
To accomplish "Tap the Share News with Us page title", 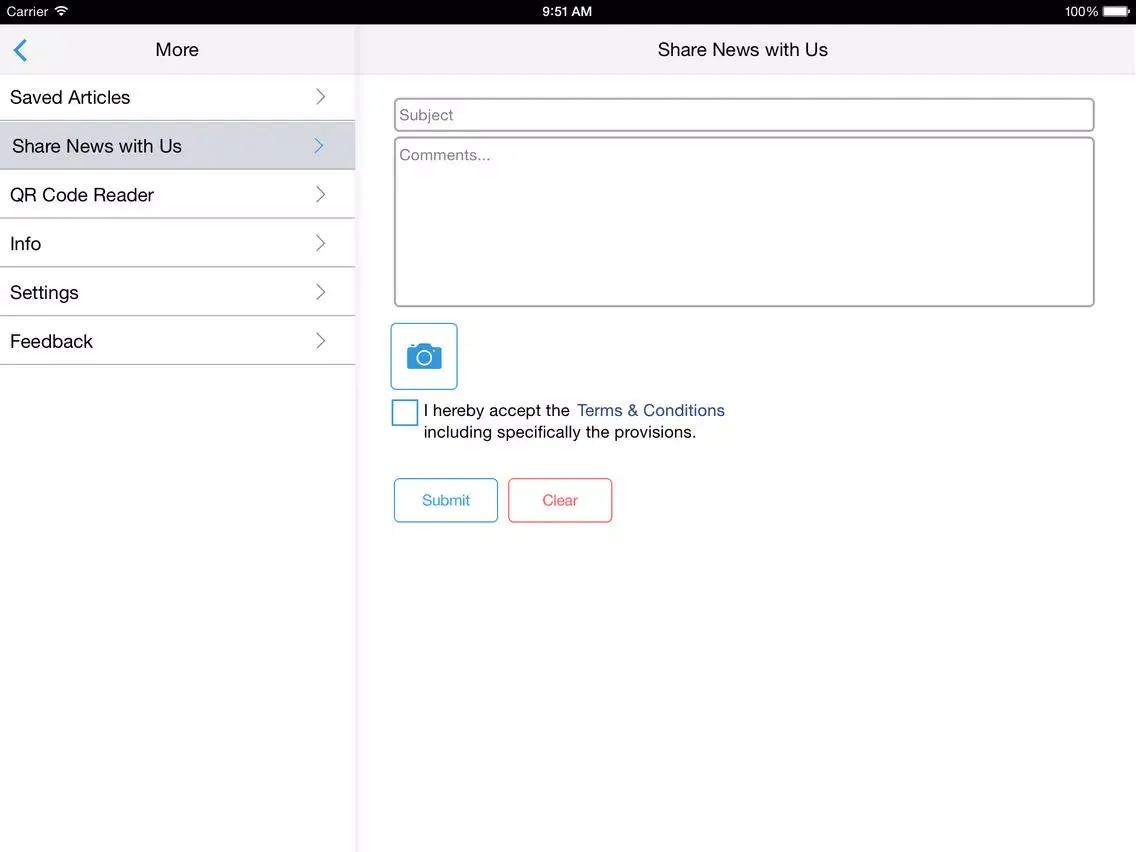I will click(743, 49).
